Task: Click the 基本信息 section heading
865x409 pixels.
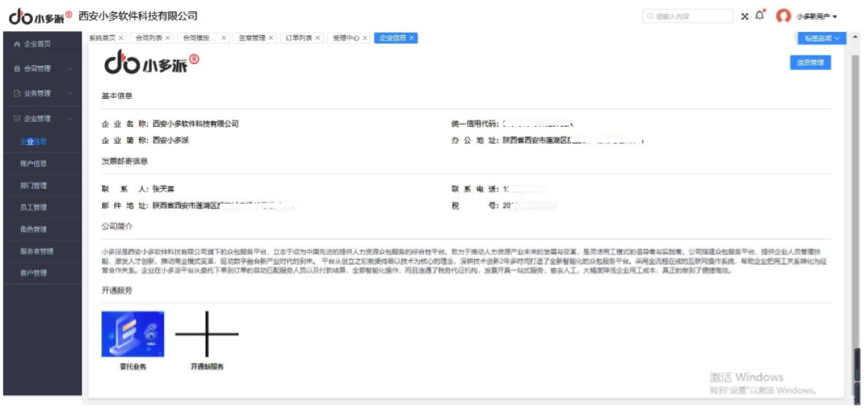Action: click(x=116, y=96)
